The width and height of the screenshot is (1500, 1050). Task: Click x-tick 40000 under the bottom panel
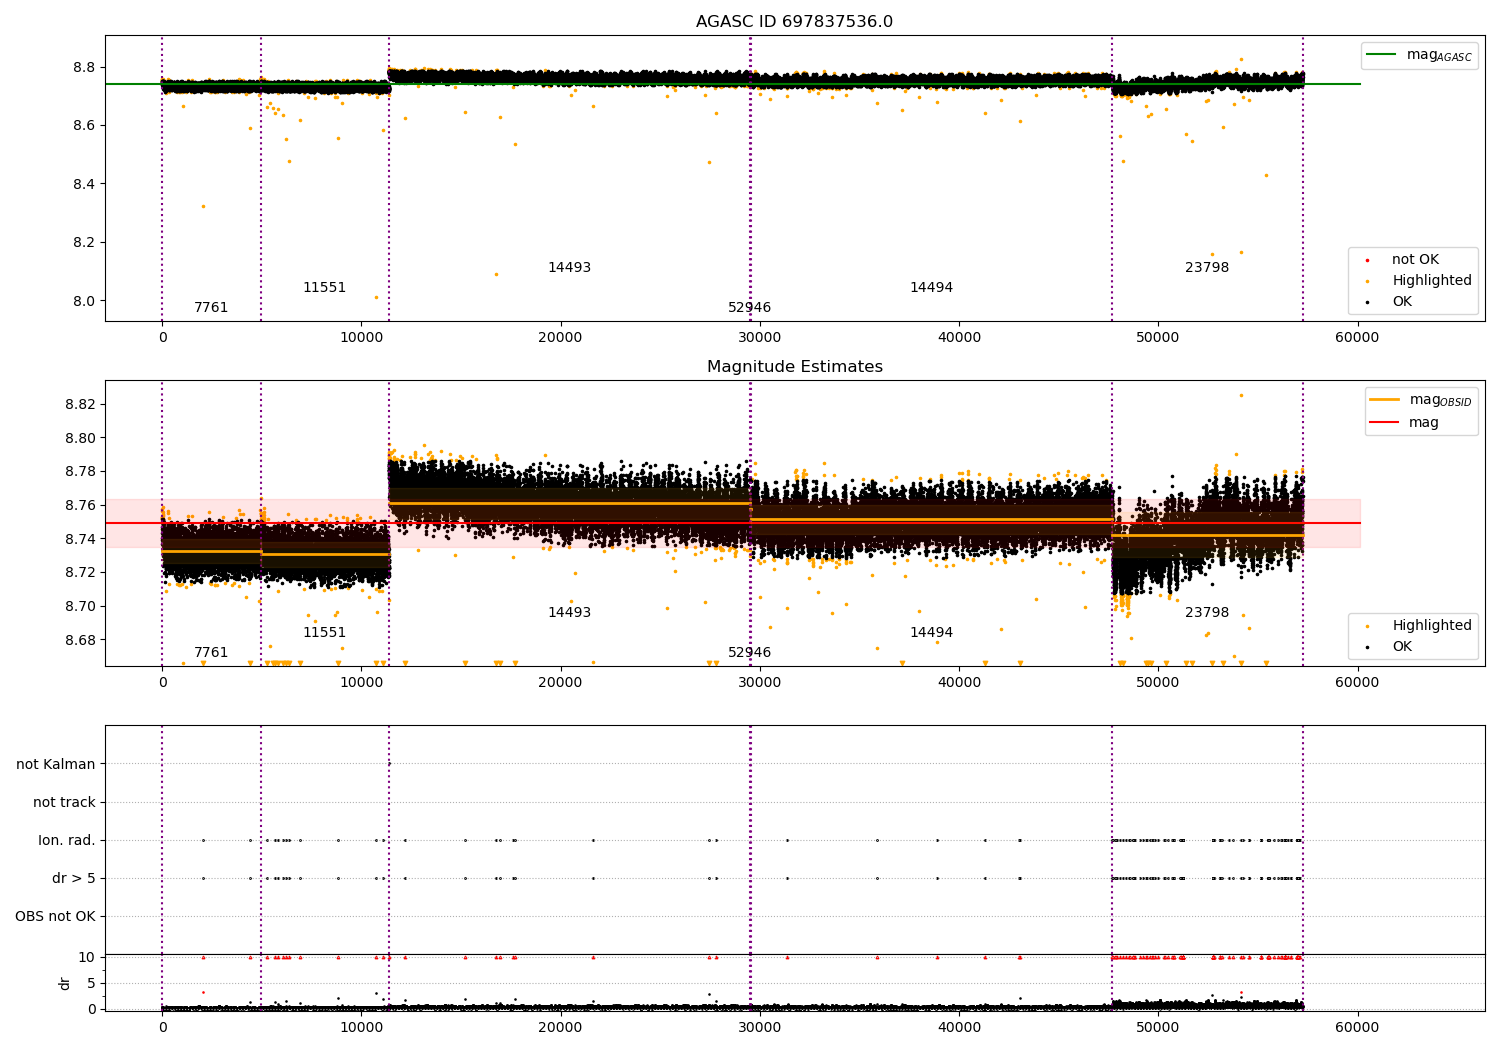pos(959,1028)
